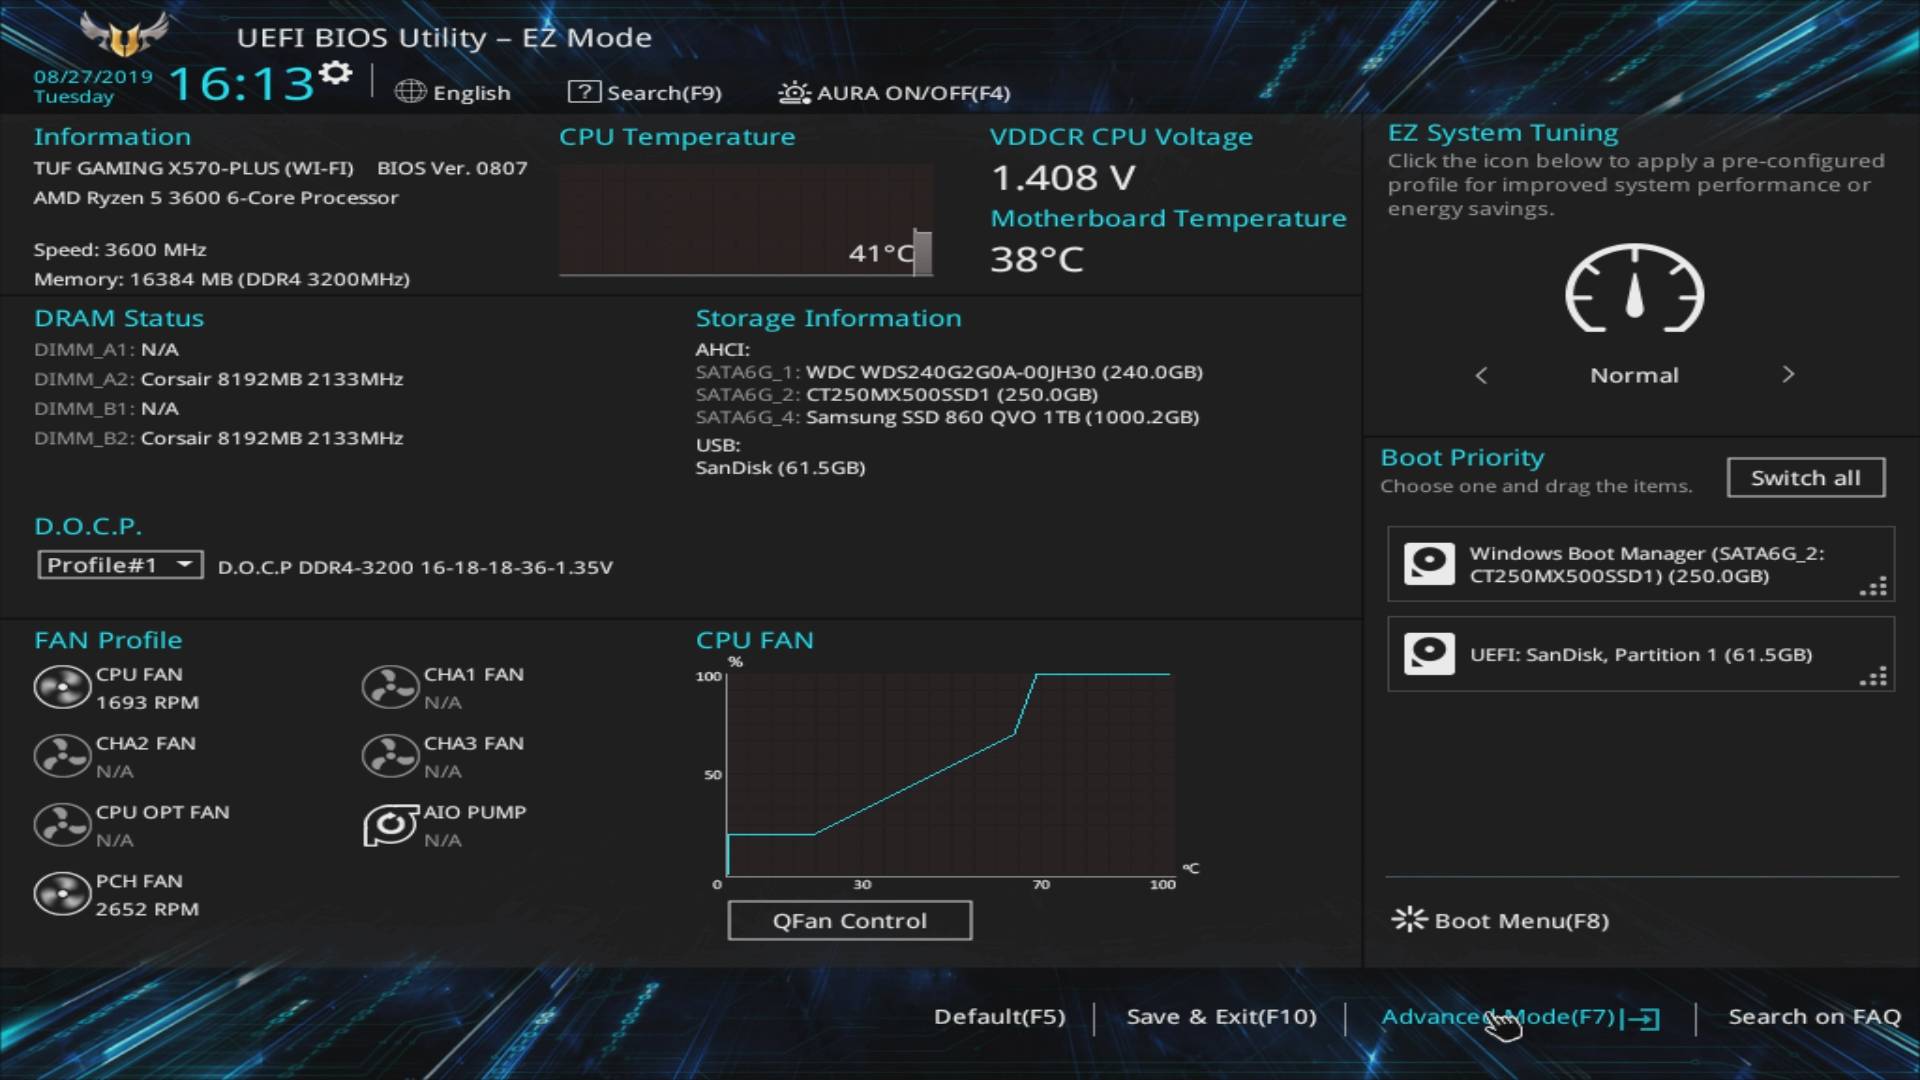Viewport: 1920px width, 1080px height.
Task: Click the AMD Ryzen 5 3600 processor text
Action: click(216, 198)
